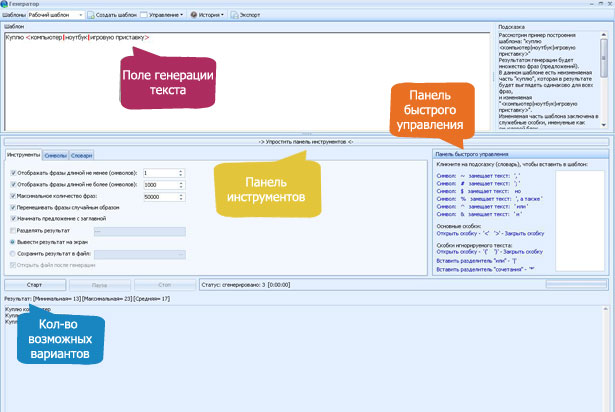Click Открыть скобку under Основные скобки
The width and height of the screenshot is (615, 412).
point(463,233)
